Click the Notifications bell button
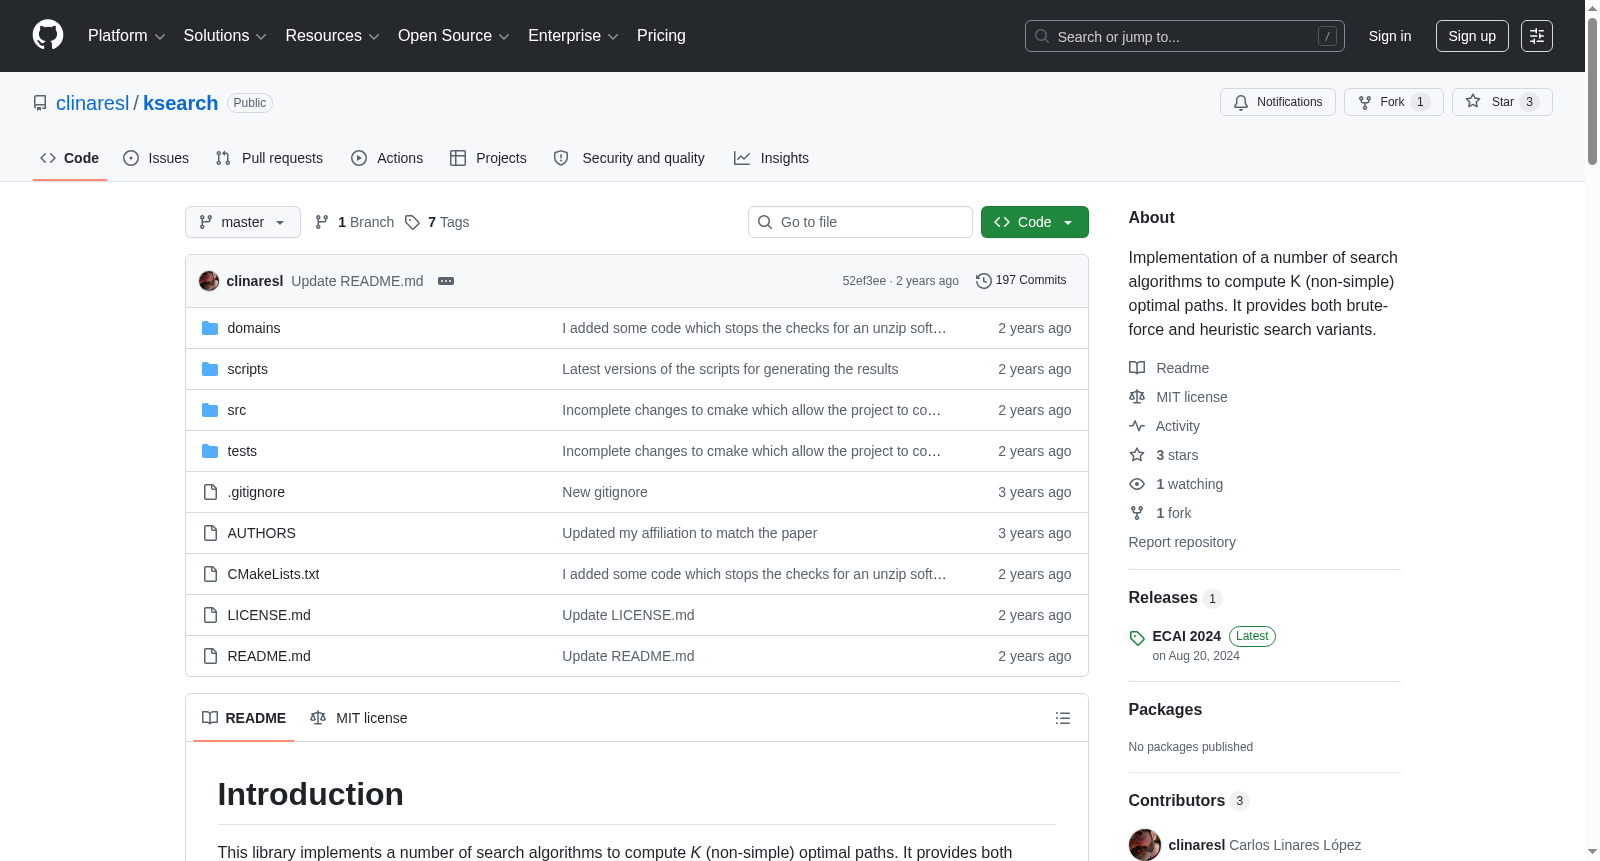Screen dimensions: 1600x861 point(1277,102)
